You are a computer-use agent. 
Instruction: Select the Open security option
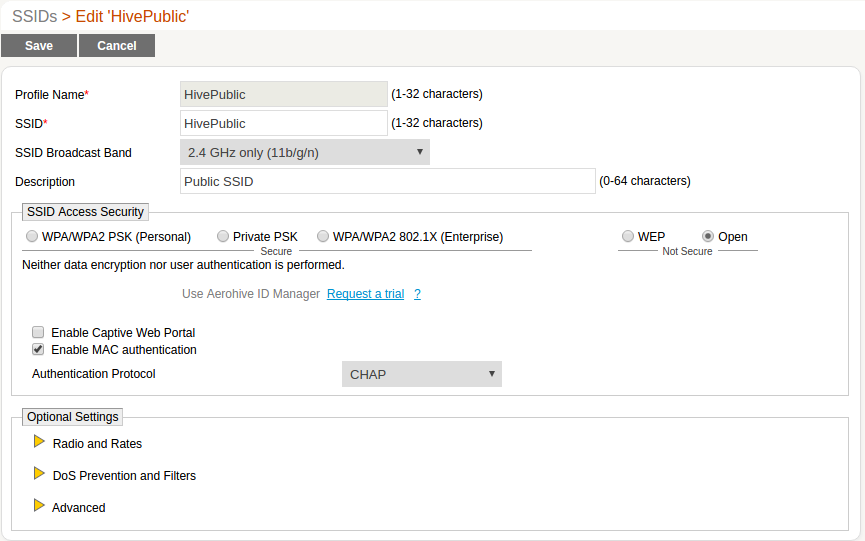(708, 237)
